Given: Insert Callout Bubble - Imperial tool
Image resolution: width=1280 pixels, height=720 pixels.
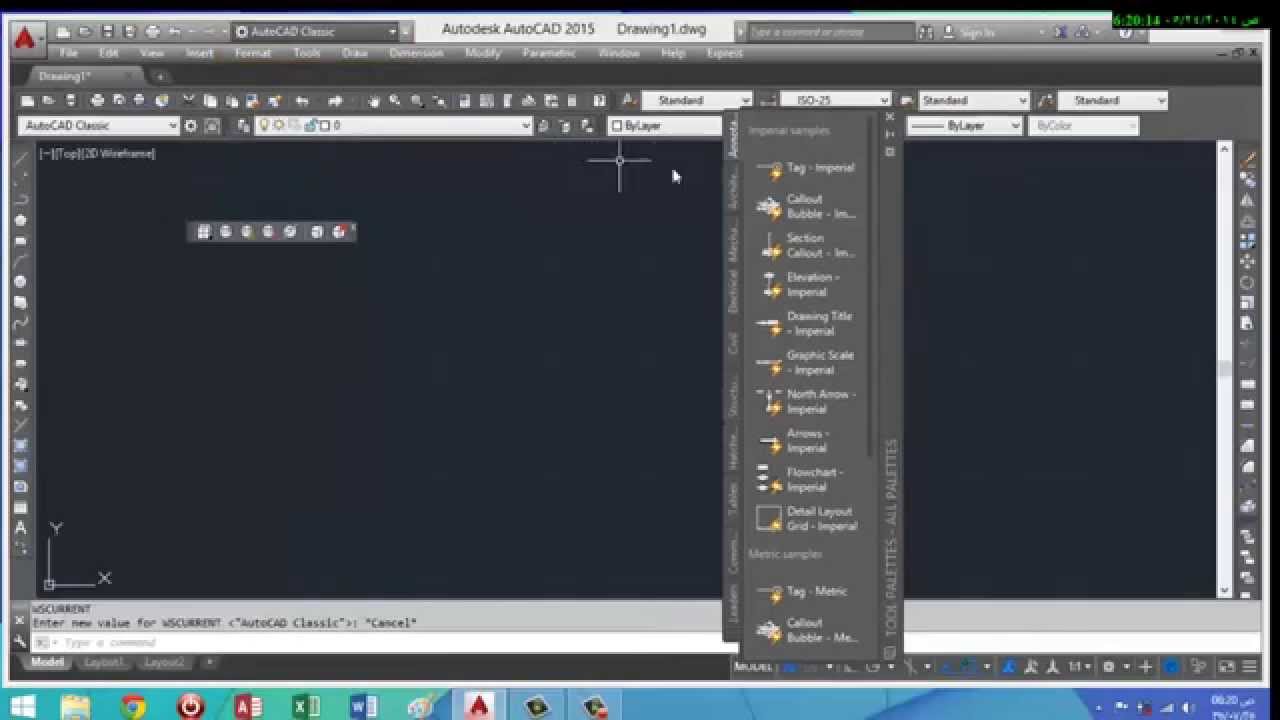Looking at the screenshot, I should tap(807, 206).
